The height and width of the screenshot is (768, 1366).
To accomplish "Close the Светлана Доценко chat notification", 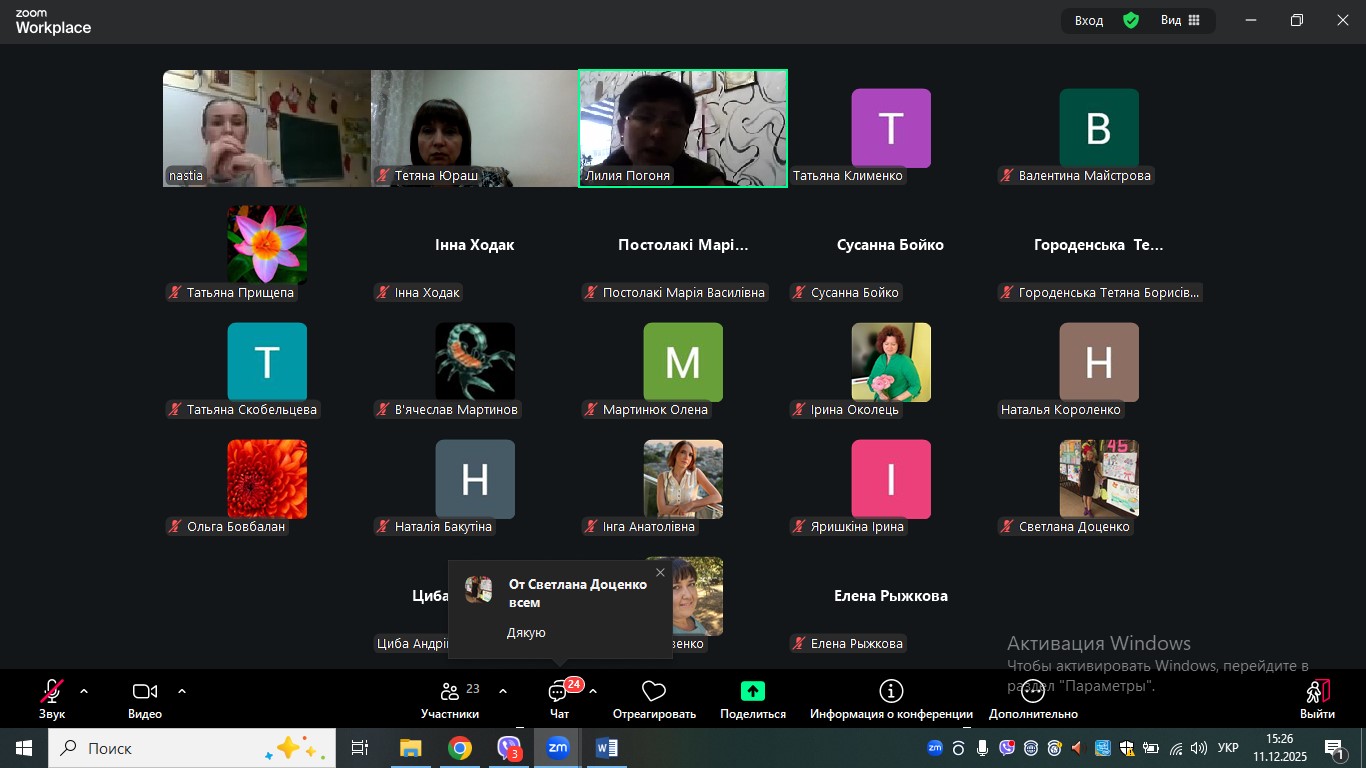I will tap(660, 573).
